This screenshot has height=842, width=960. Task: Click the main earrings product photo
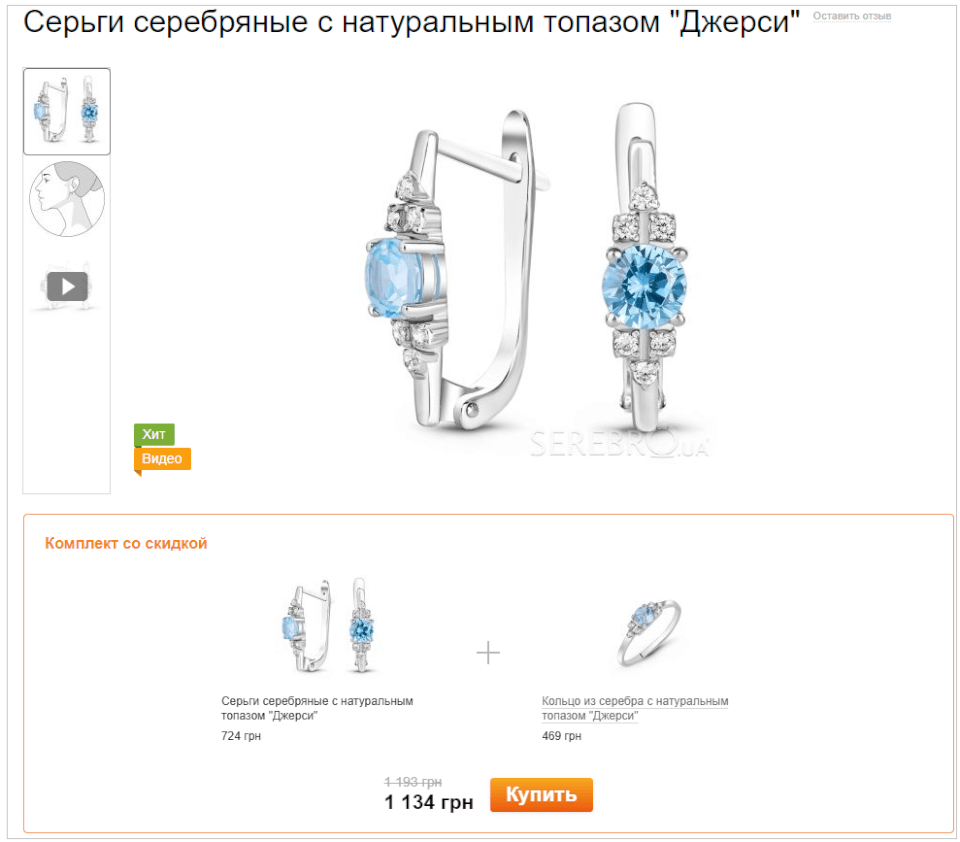(x=528, y=269)
